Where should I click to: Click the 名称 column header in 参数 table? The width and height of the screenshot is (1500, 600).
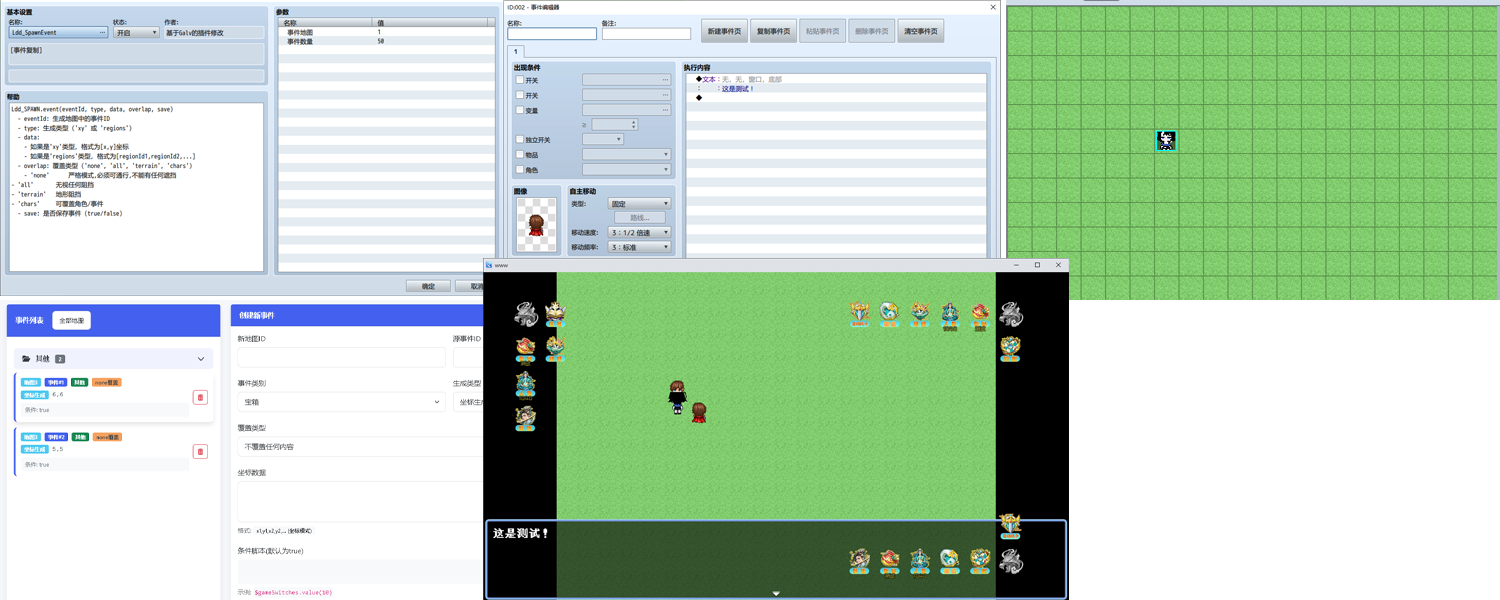(325, 23)
